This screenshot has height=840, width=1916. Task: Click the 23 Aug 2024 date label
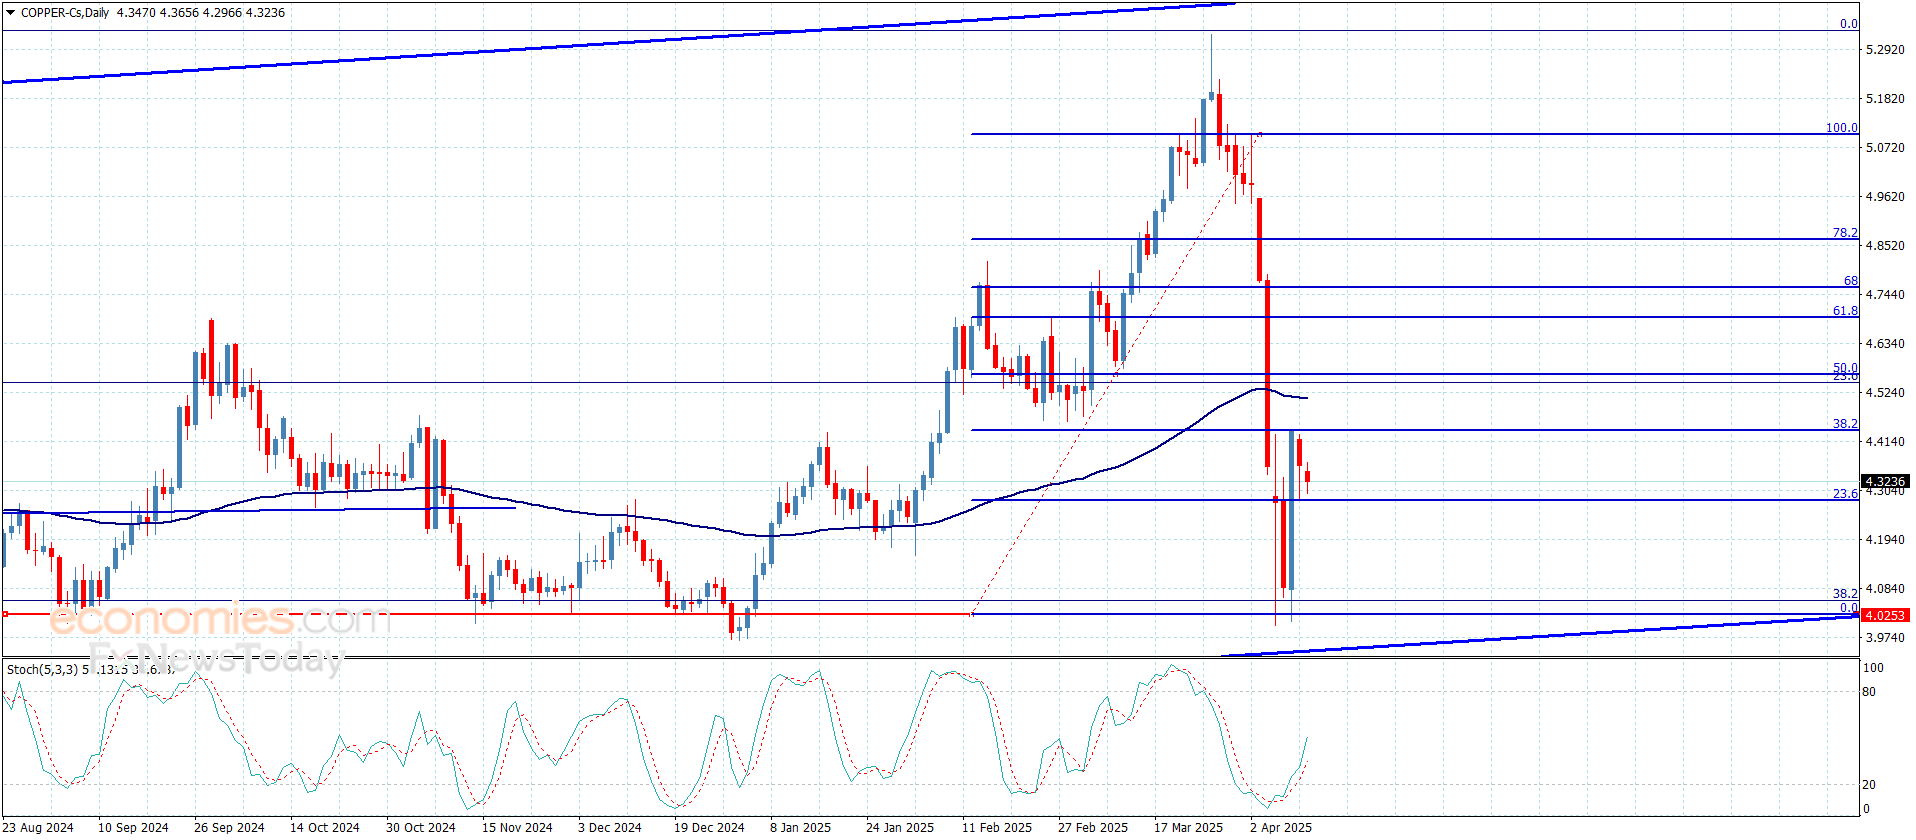(37, 828)
